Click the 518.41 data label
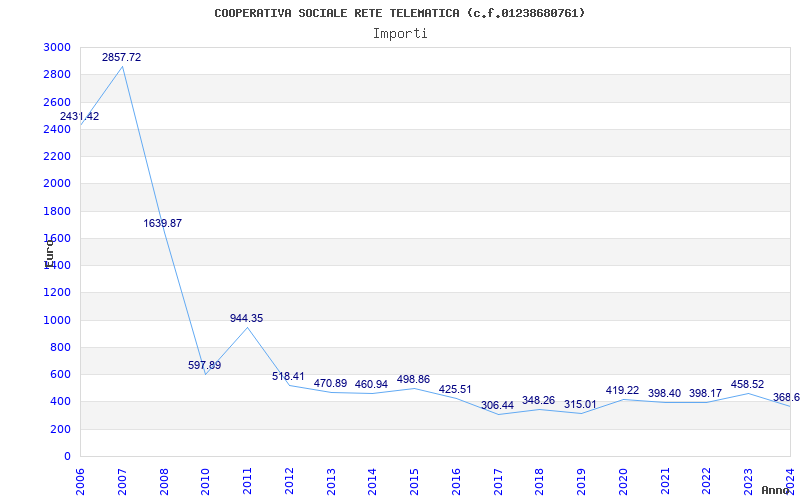 tap(288, 377)
